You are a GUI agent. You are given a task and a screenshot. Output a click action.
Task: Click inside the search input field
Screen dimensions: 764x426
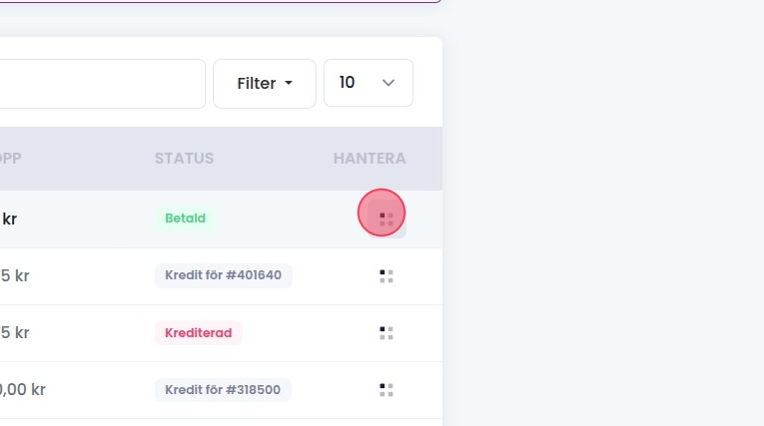click(100, 84)
